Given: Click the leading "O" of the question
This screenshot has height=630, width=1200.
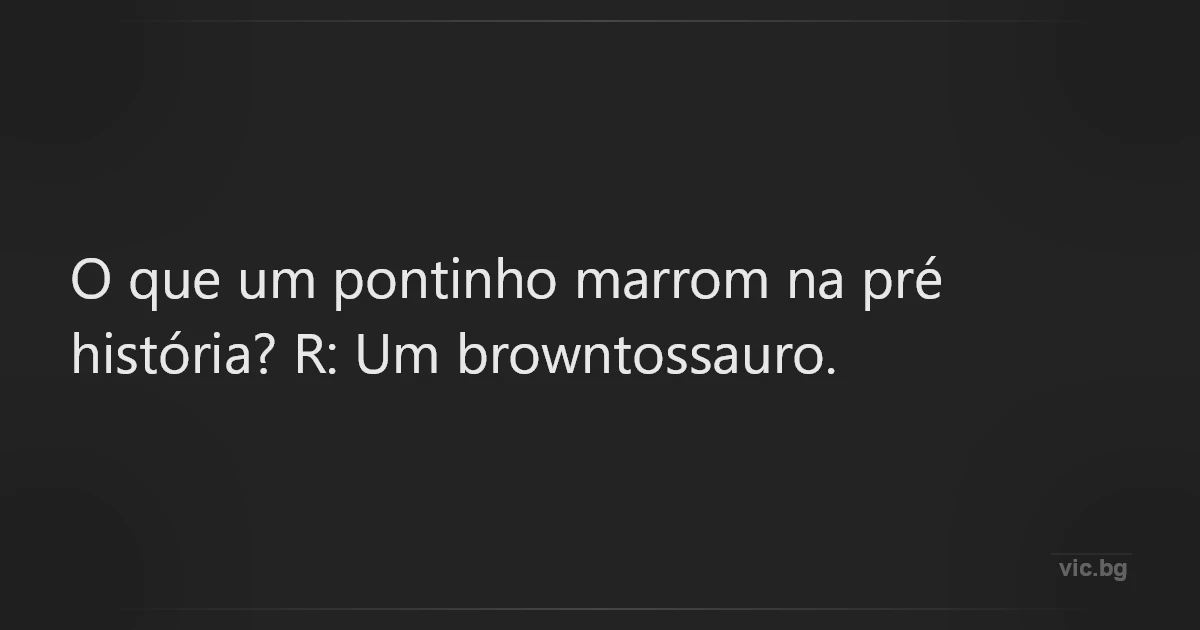Looking at the screenshot, I should [88, 285].
